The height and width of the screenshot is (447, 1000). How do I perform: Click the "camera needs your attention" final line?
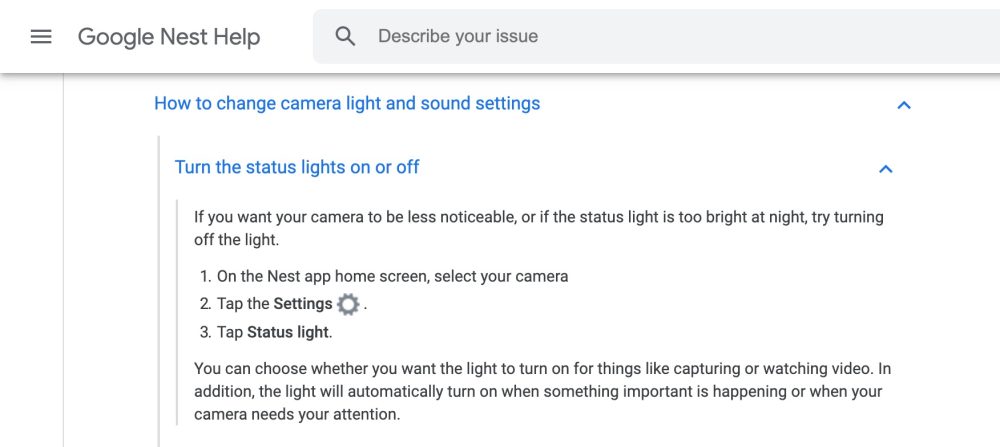pyautogui.click(x=297, y=414)
